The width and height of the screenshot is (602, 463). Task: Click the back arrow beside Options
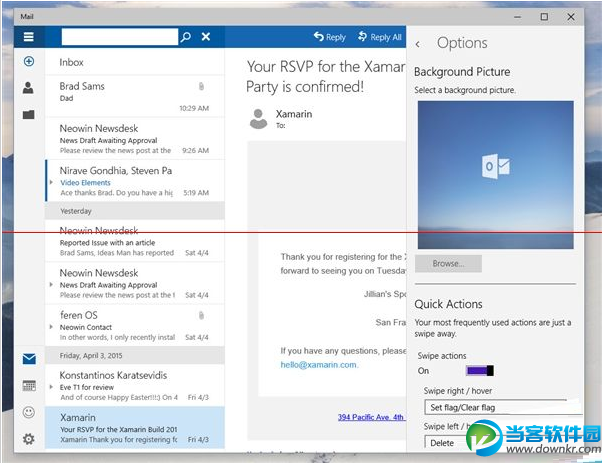[x=418, y=45]
